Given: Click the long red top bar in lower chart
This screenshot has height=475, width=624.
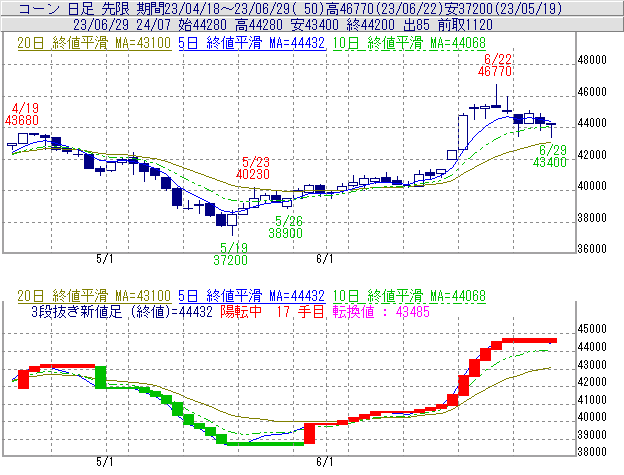Looking at the screenshot, I should pyautogui.click(x=529, y=340).
